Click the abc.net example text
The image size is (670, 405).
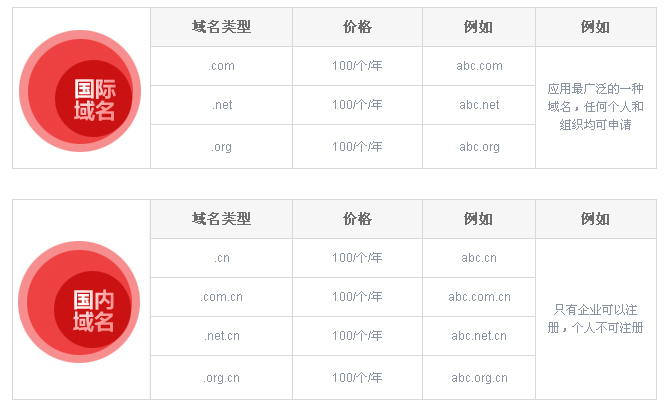479,105
